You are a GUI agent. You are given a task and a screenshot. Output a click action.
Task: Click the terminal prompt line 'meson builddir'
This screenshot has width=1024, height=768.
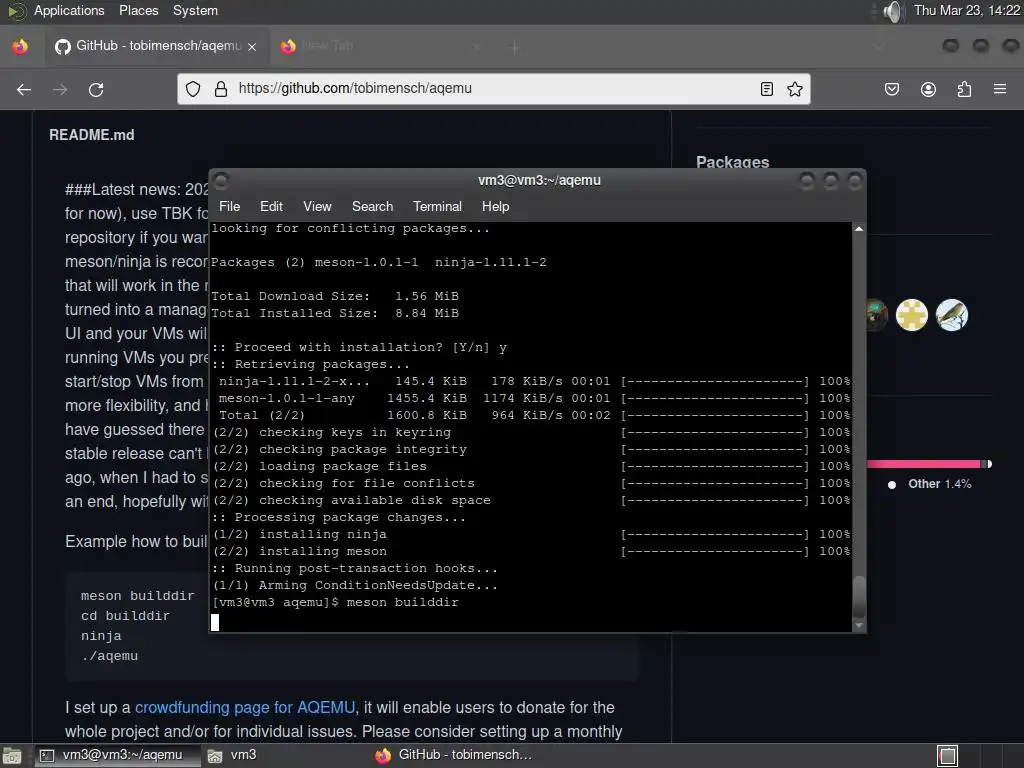pyautogui.click(x=334, y=602)
